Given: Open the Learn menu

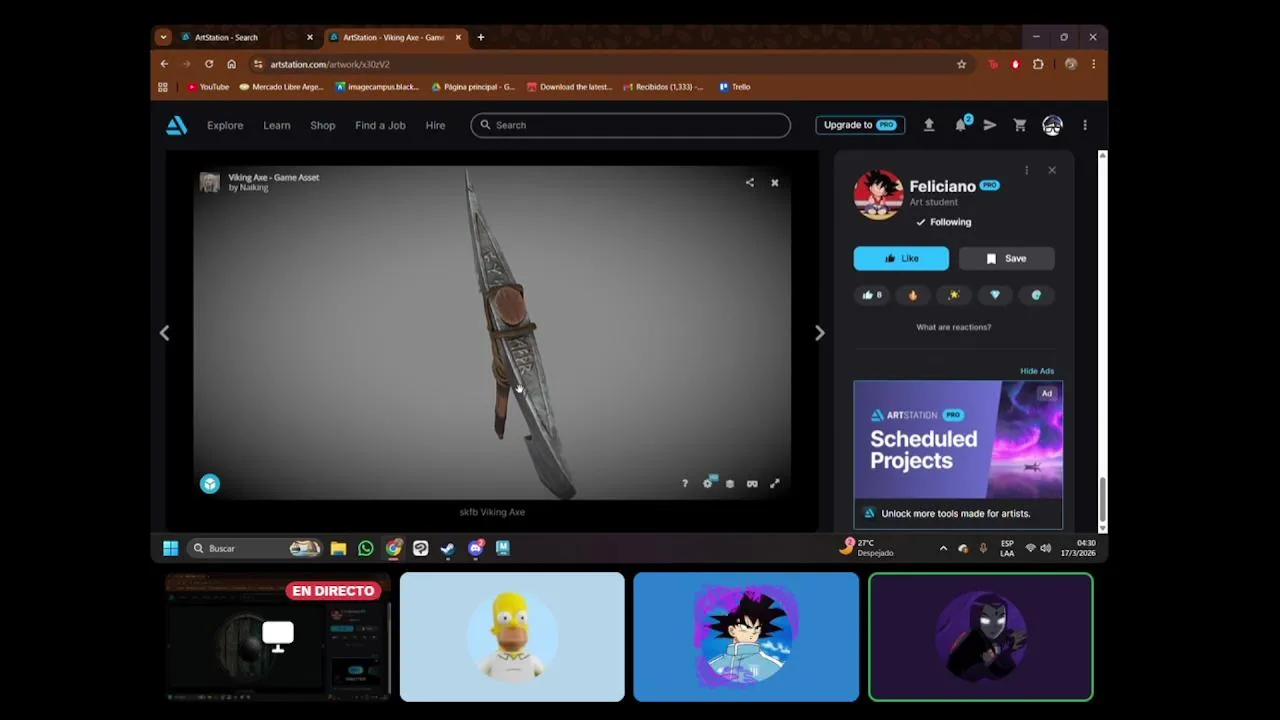Looking at the screenshot, I should click(x=277, y=125).
